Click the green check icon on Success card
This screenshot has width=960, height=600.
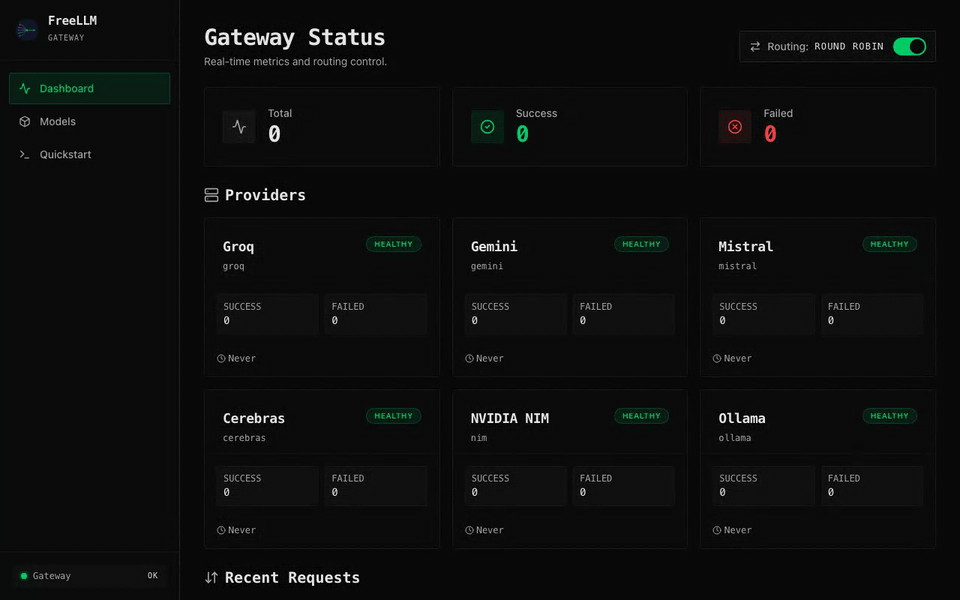[487, 126]
